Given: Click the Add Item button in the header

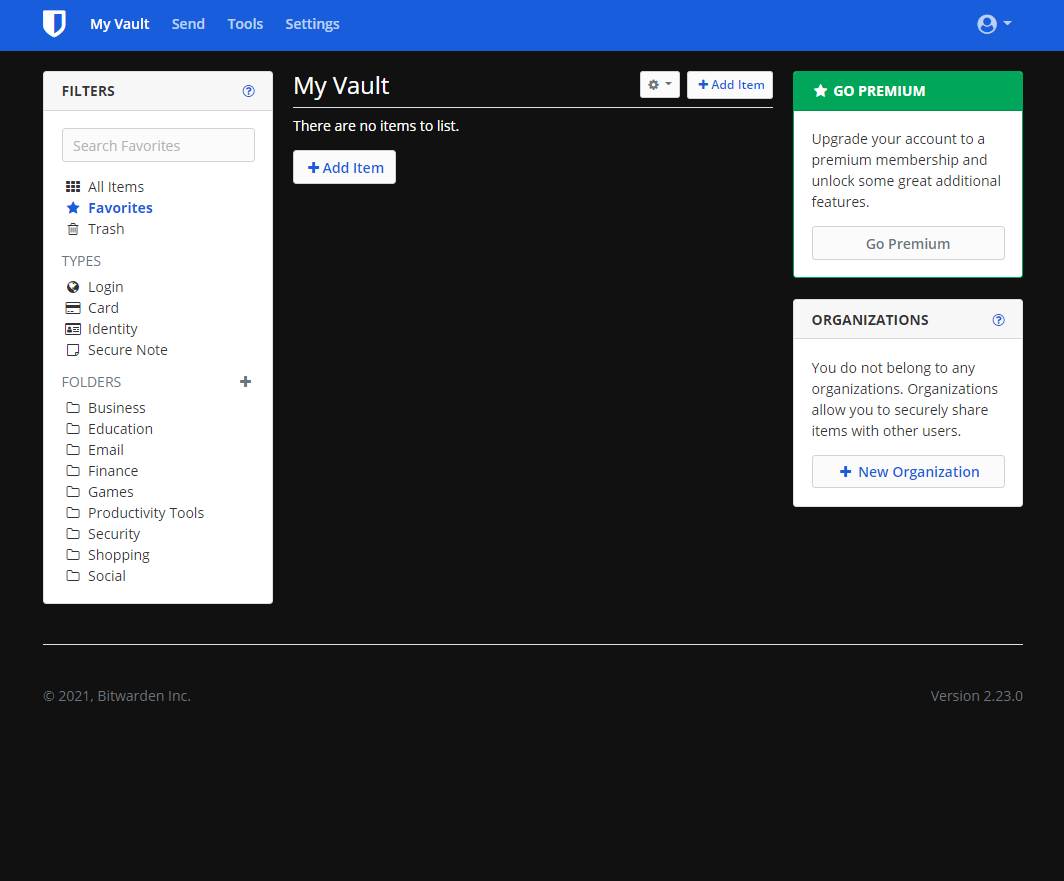Looking at the screenshot, I should pyautogui.click(x=730, y=85).
